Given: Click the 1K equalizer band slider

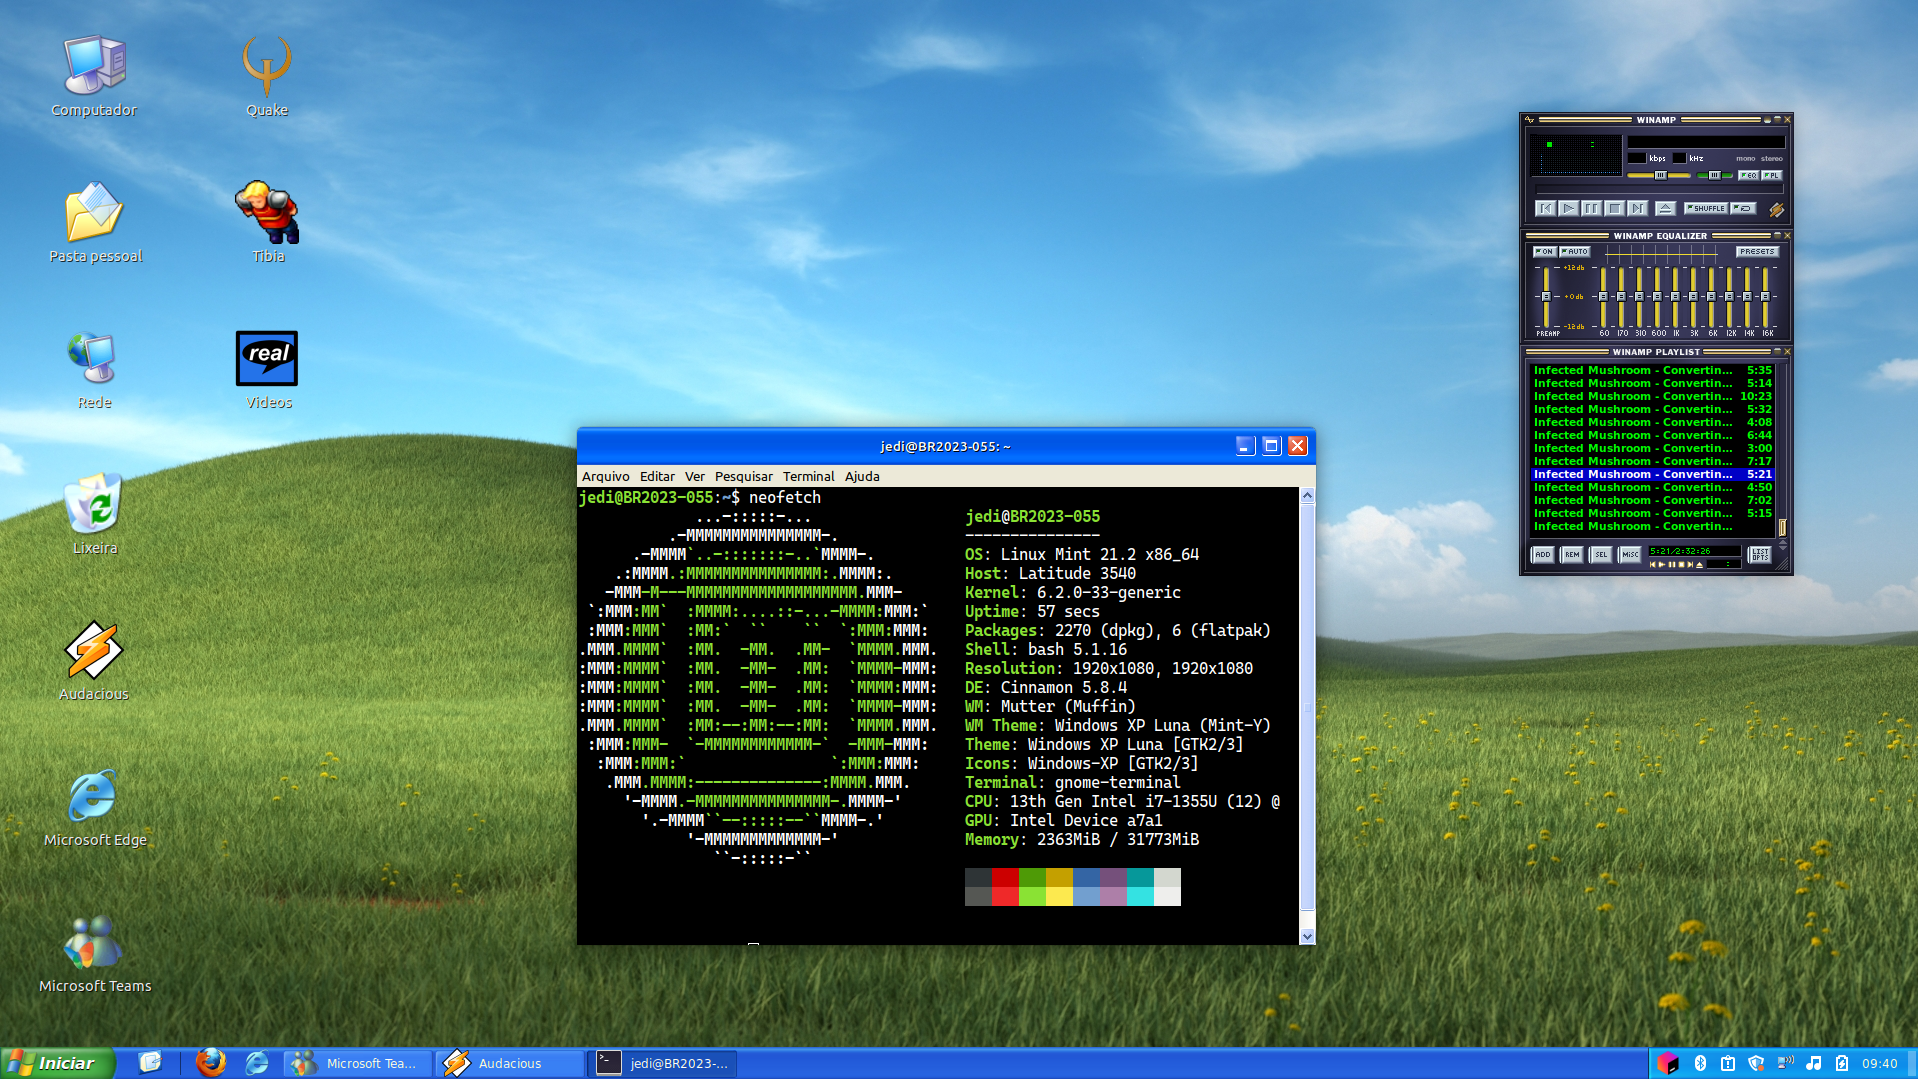Looking at the screenshot, I should tap(1676, 297).
